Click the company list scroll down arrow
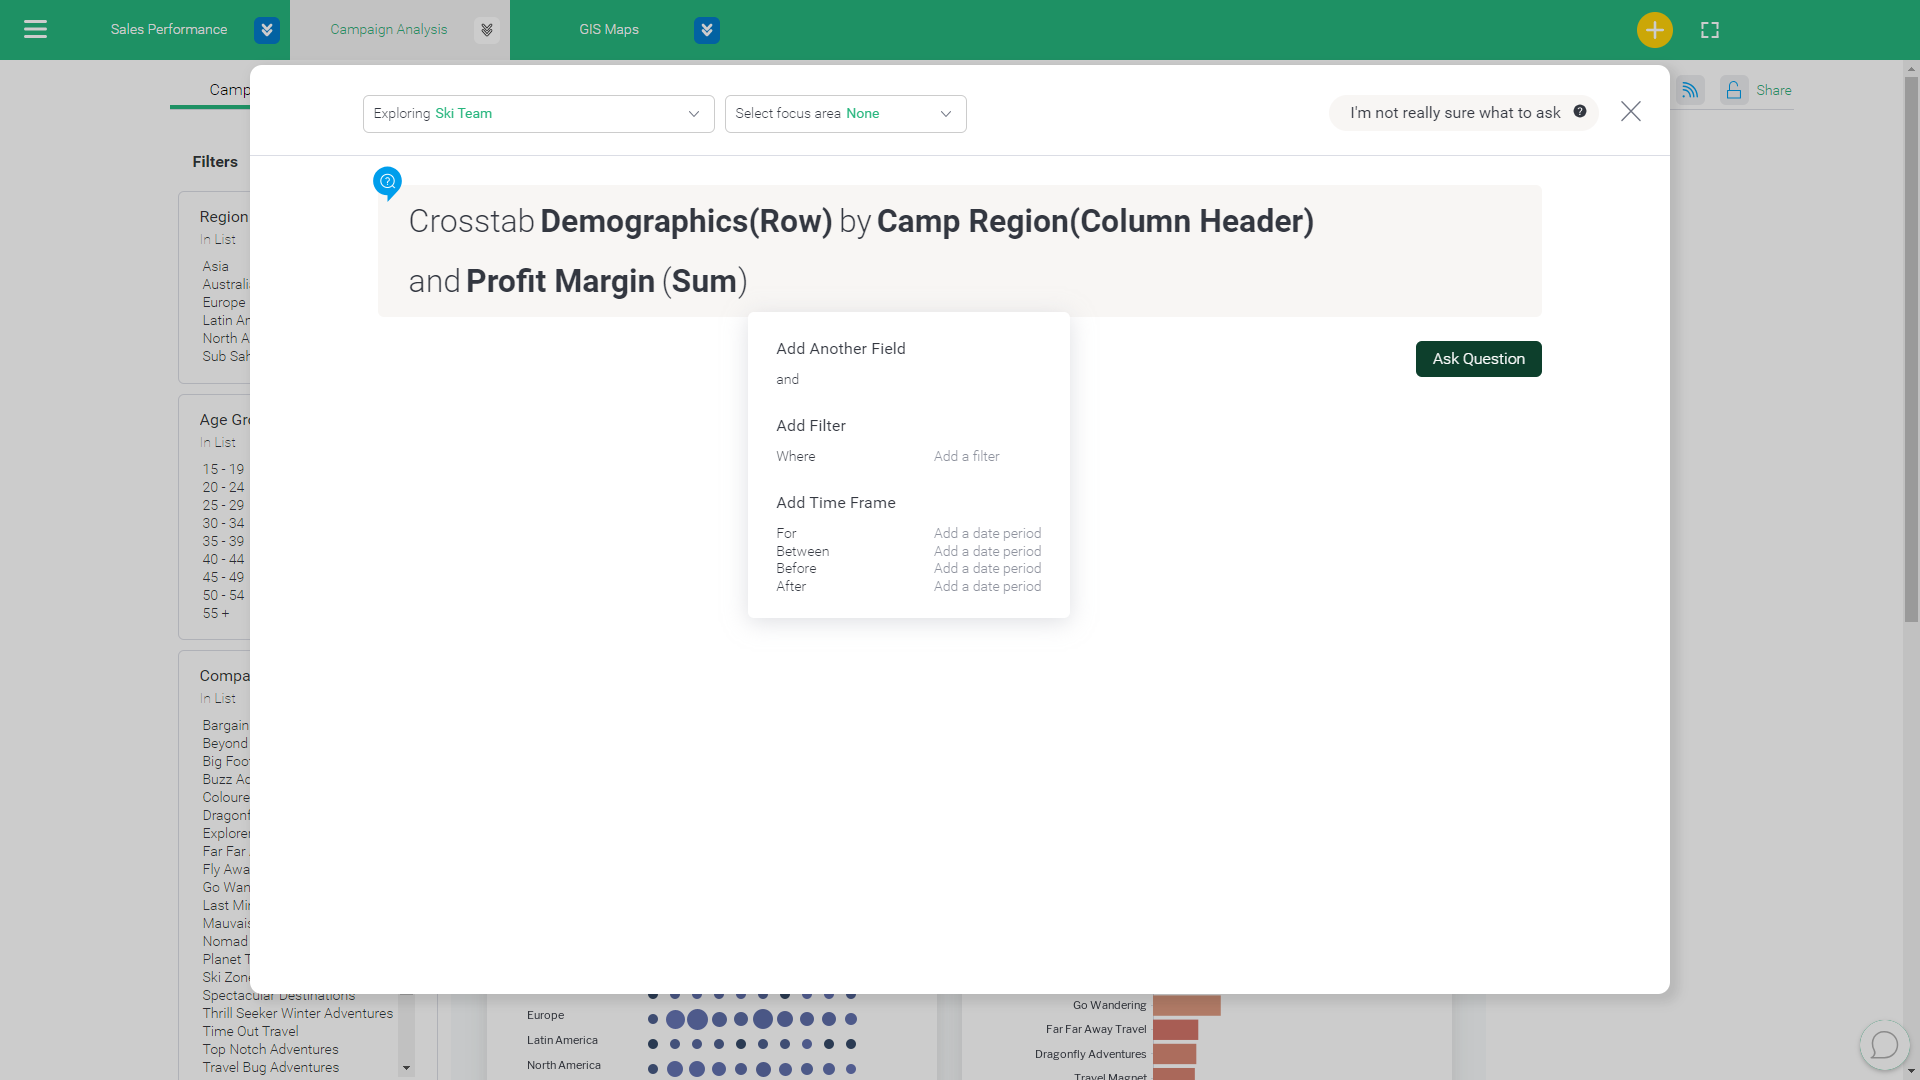 406,1068
